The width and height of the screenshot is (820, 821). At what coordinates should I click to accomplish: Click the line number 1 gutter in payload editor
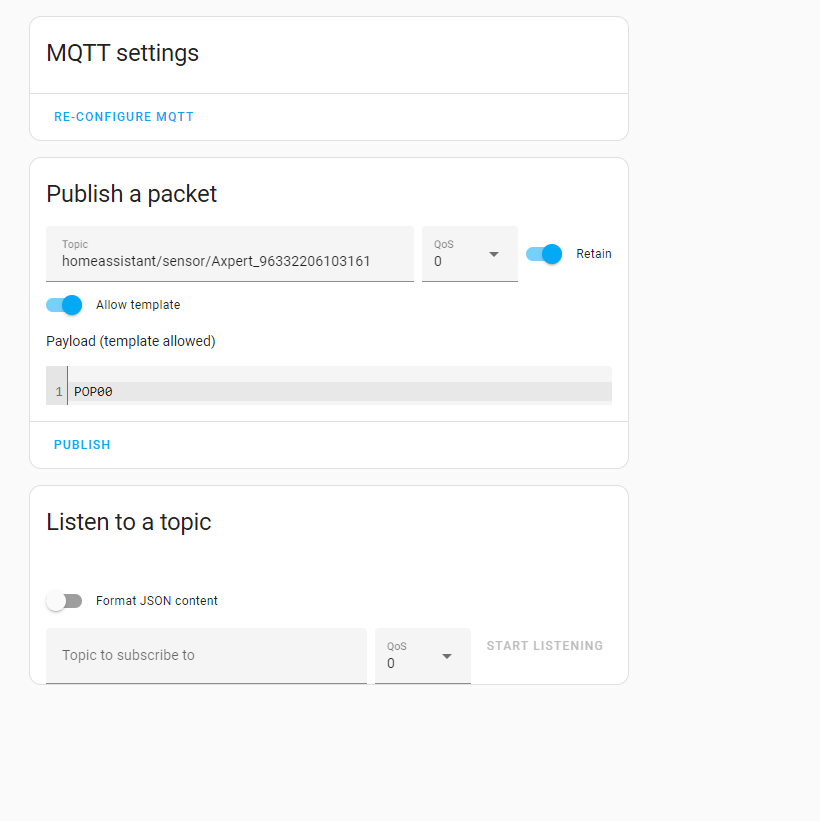pyautogui.click(x=57, y=391)
